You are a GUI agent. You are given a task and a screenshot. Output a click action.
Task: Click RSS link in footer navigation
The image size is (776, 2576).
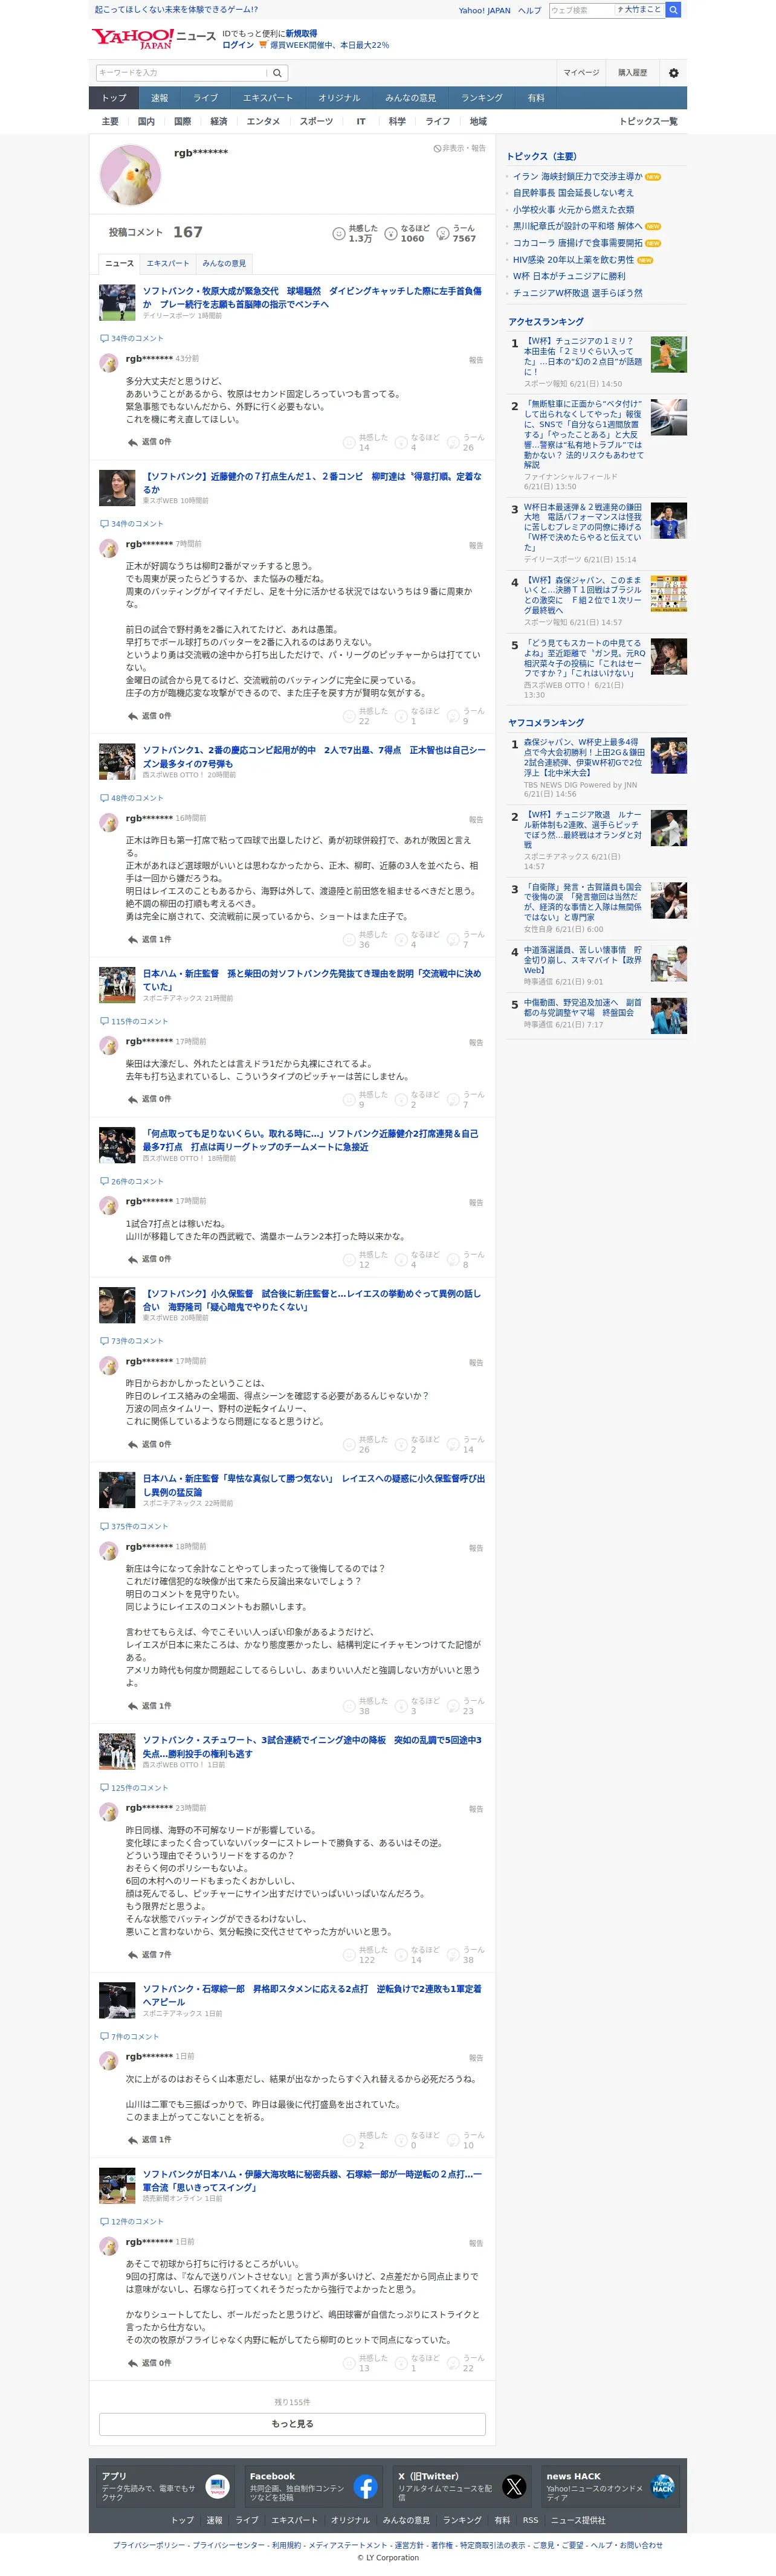point(530,2520)
